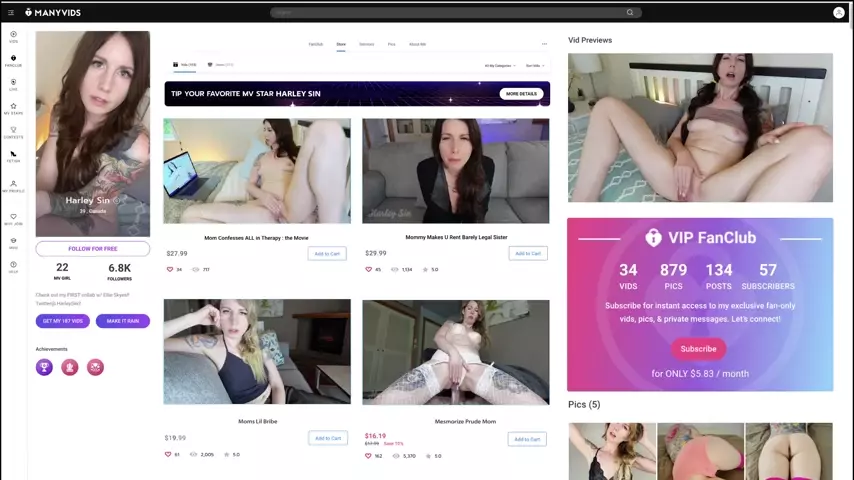
Task: Click the magnifier icon in search bar
Action: [630, 12]
